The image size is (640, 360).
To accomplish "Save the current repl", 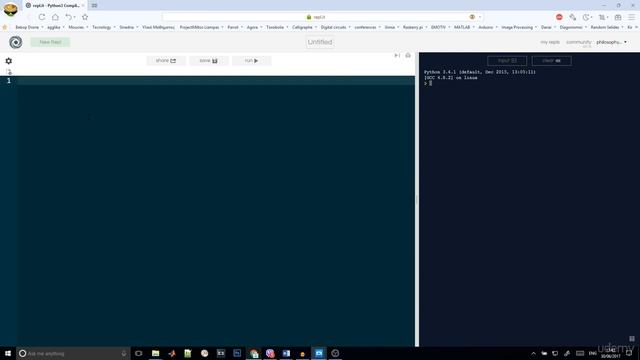I will click(209, 60).
